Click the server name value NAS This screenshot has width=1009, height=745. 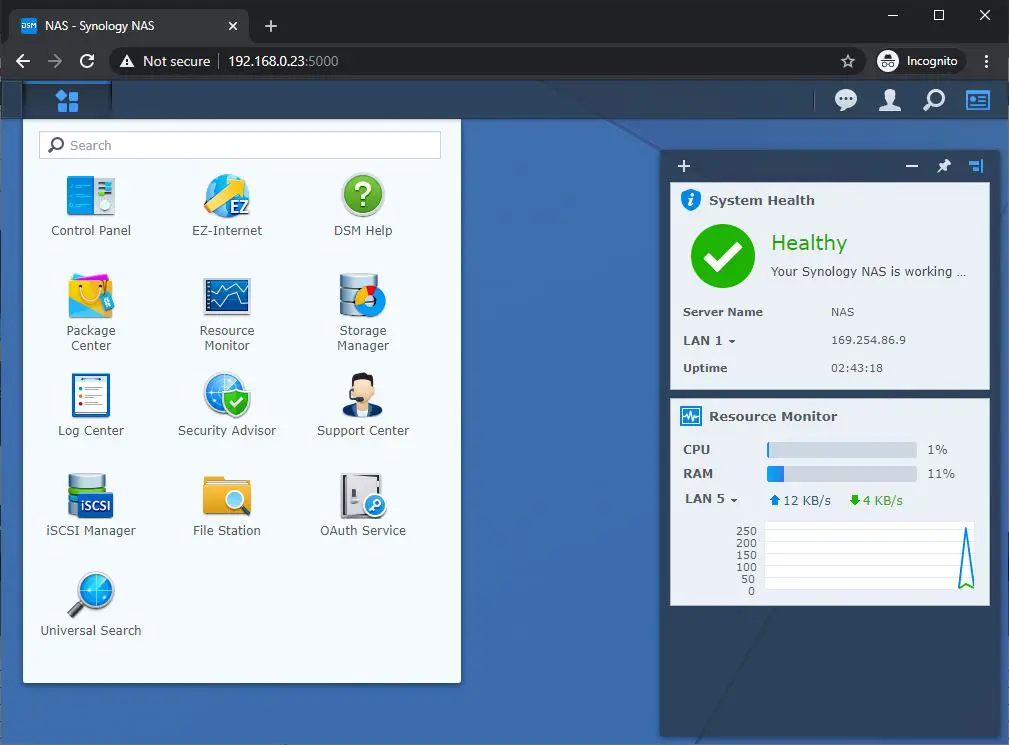tap(842, 312)
